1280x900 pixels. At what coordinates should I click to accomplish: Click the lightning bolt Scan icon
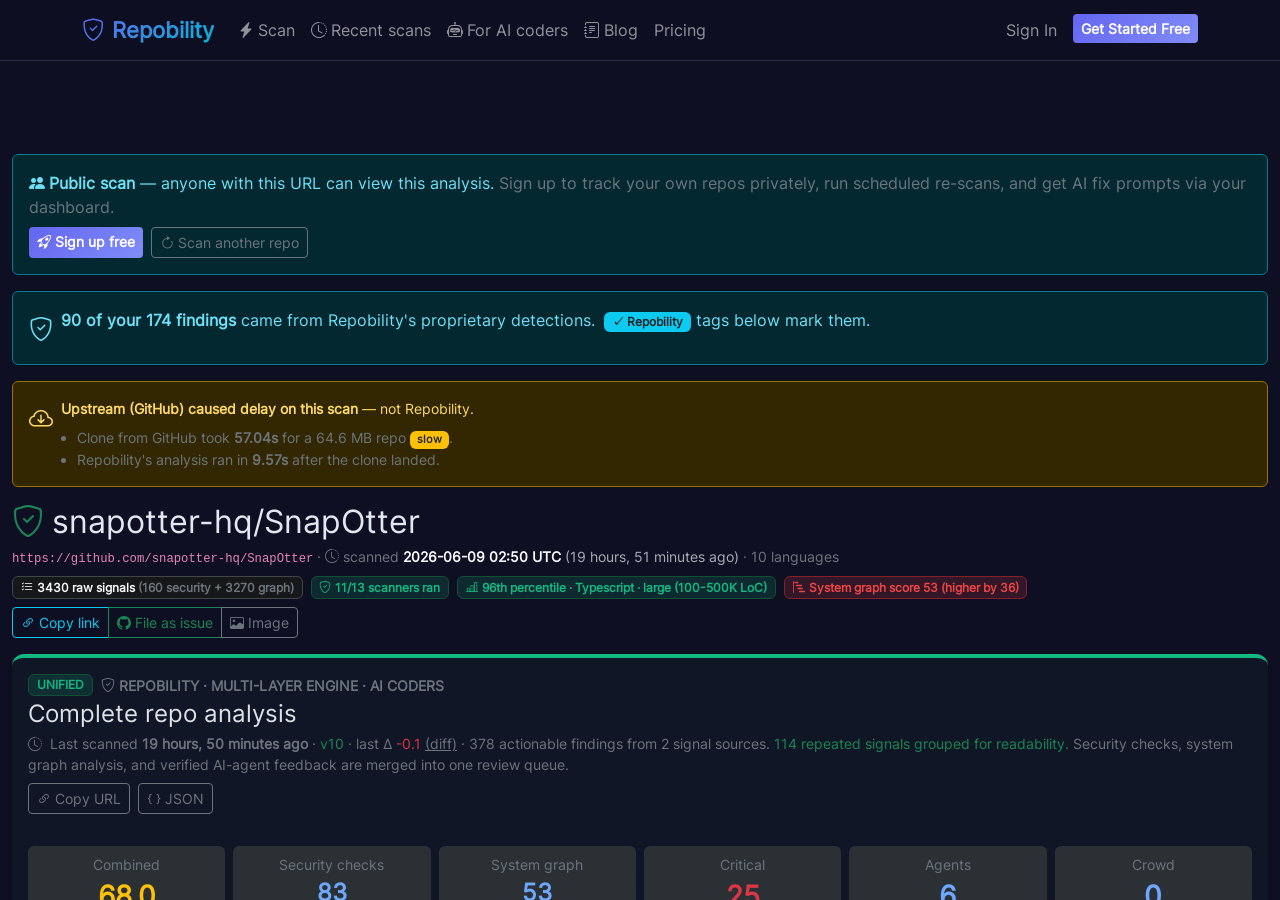tap(246, 30)
